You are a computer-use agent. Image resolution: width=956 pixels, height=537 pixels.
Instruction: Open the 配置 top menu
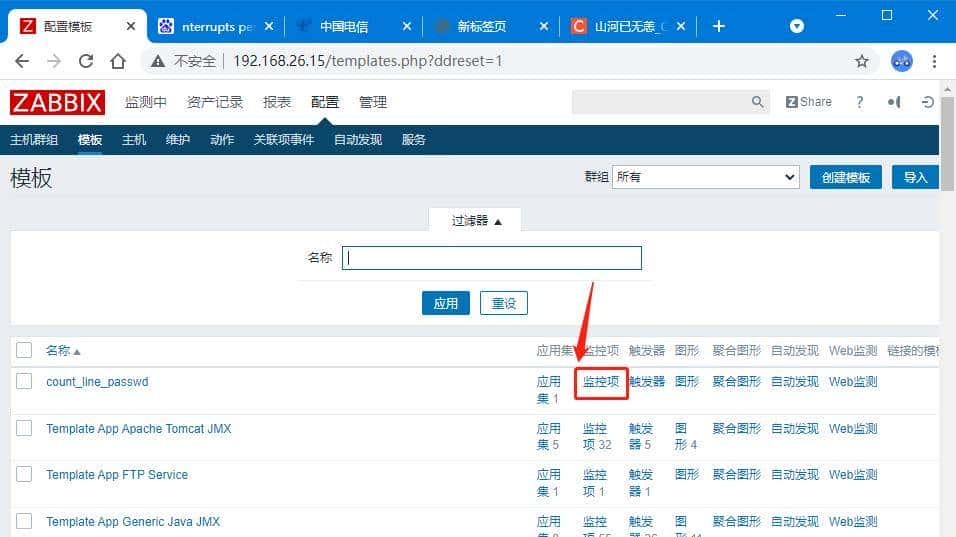(324, 102)
